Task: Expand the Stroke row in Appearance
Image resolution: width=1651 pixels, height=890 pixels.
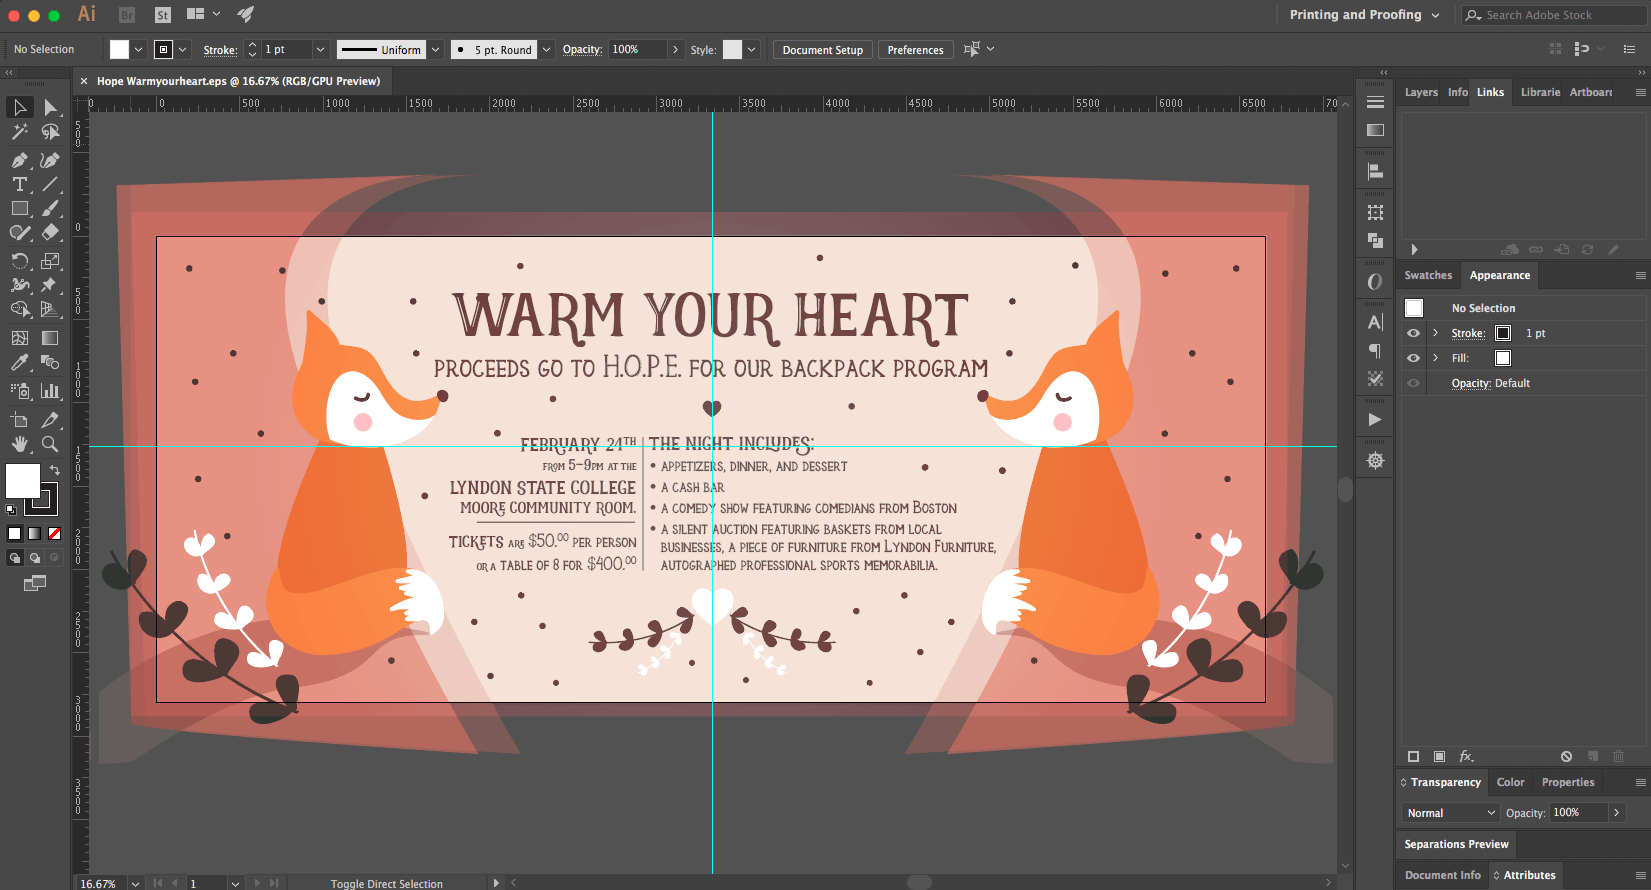Action: [1436, 333]
